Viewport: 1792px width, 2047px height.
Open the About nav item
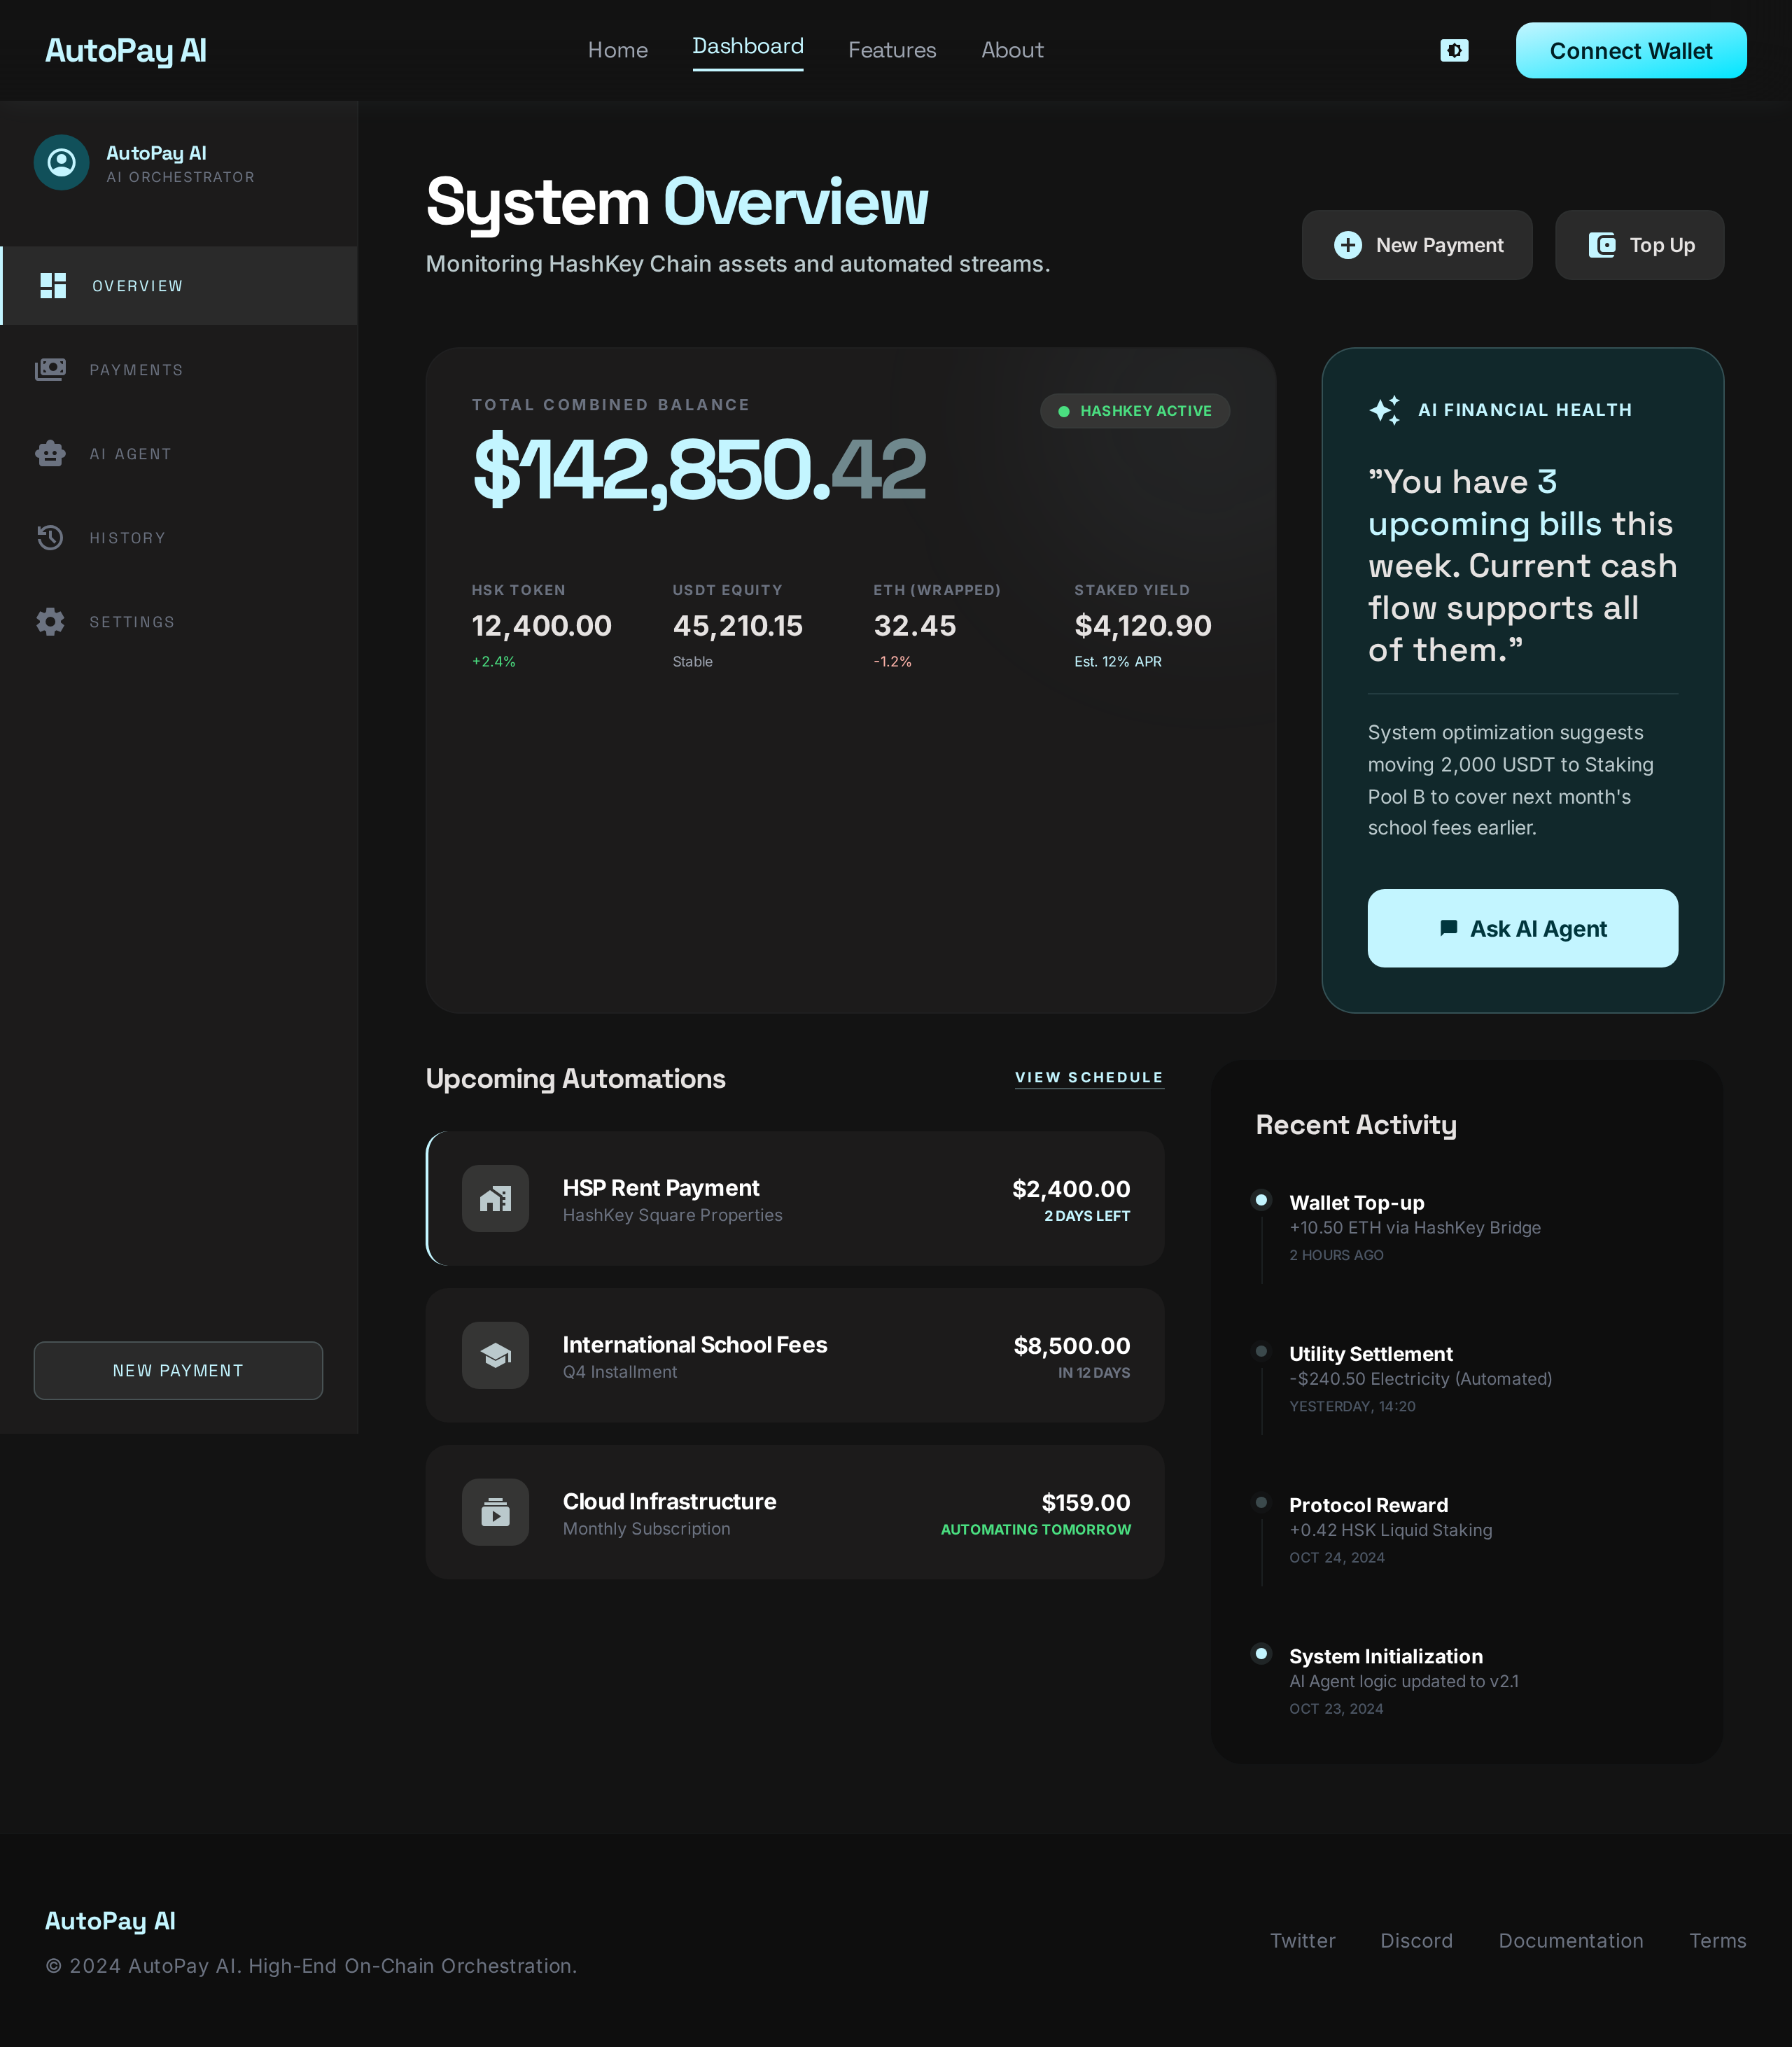coord(1012,50)
